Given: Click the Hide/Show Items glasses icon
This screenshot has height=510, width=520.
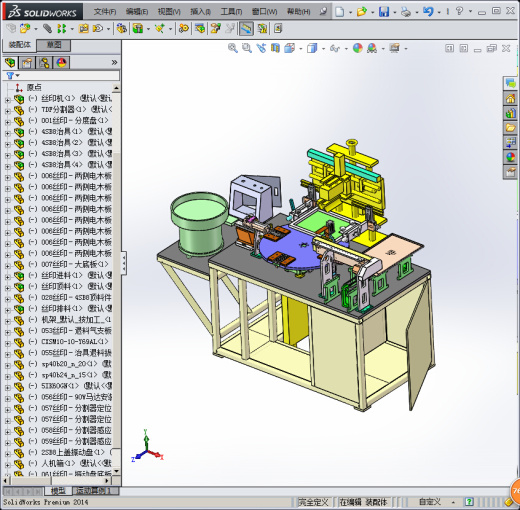Looking at the screenshot, I should click(x=335, y=49).
